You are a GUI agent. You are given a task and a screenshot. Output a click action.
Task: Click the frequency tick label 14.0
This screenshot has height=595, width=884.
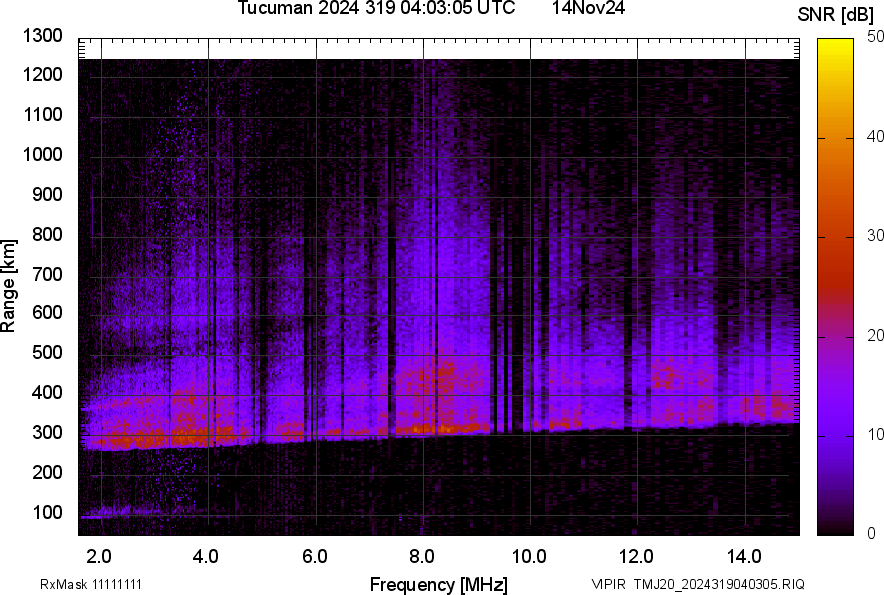pos(744,557)
